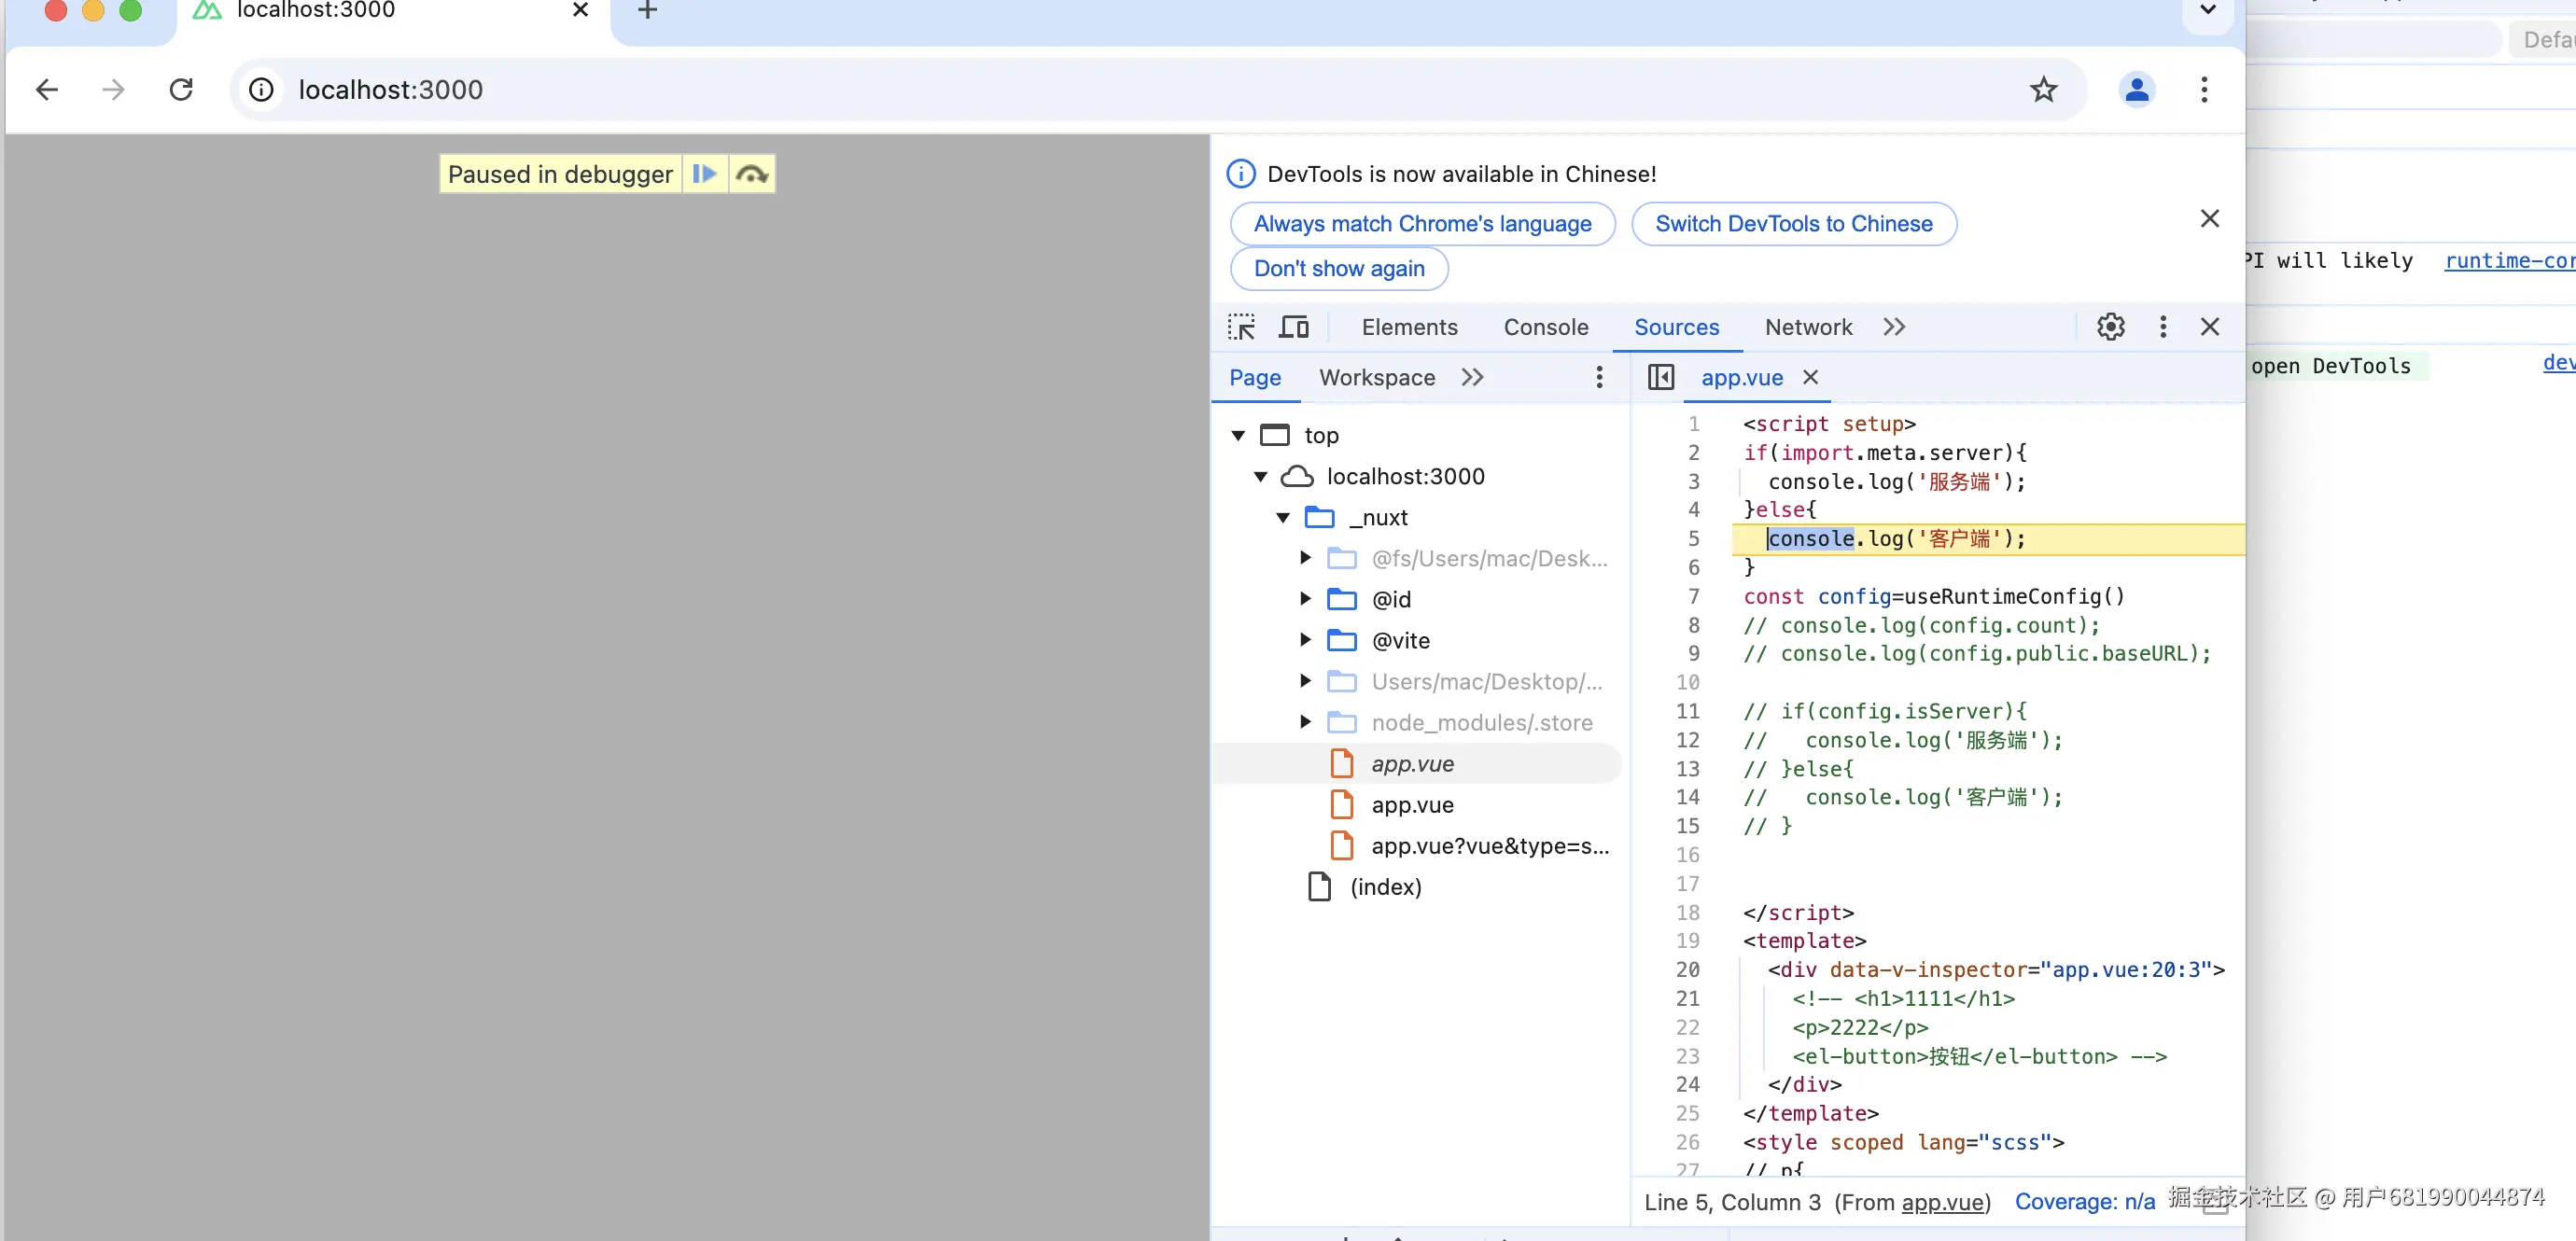Screen dimensions: 2576x1241
Task: Resume script execution in paused overlay
Action: coord(705,174)
